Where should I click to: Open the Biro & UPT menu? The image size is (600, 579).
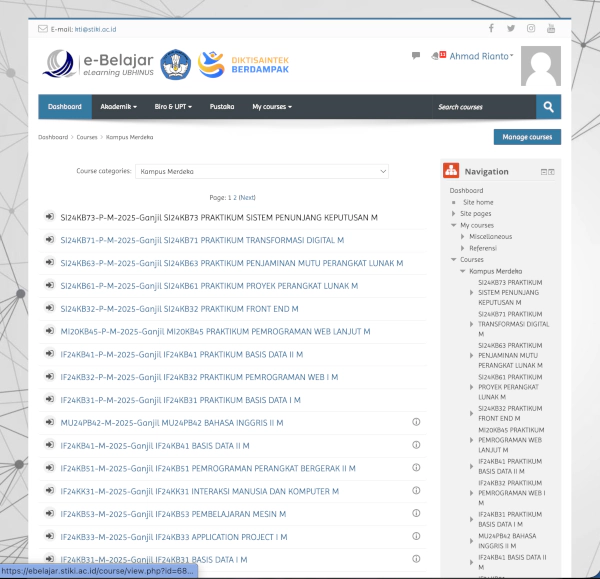173,107
